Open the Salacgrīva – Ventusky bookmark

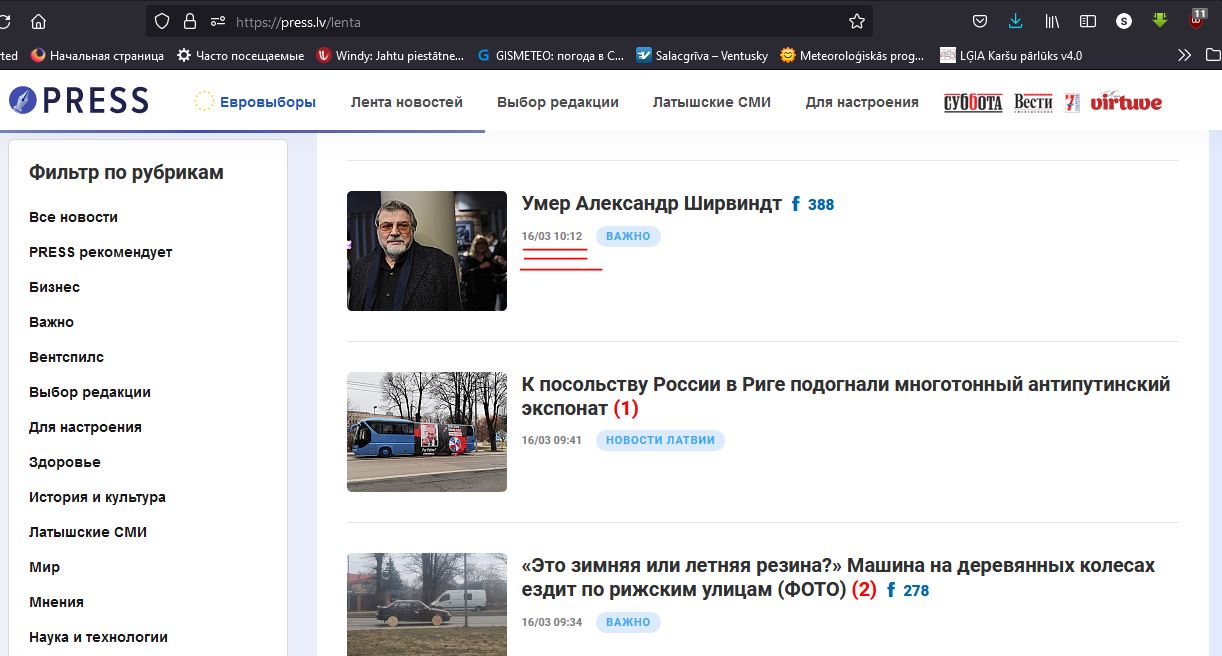[x=702, y=56]
